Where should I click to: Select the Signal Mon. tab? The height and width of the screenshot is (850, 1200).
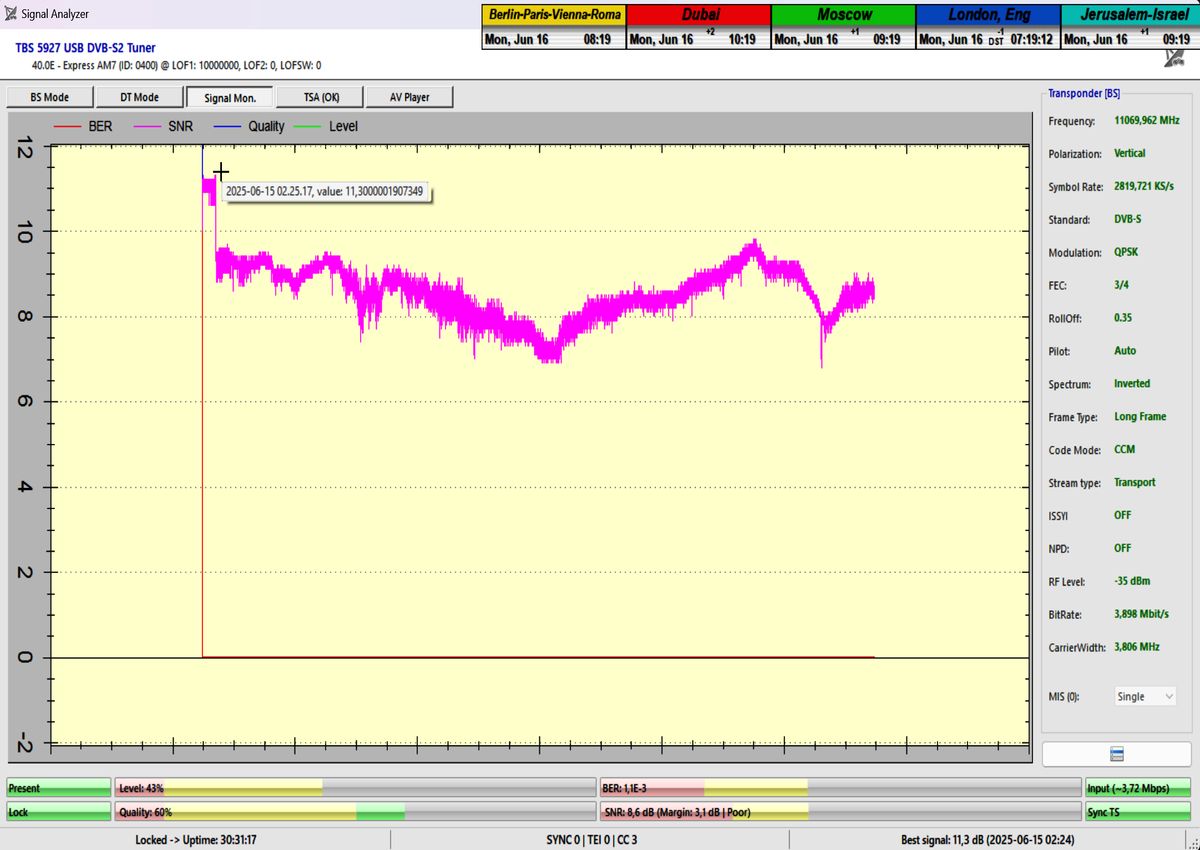pyautogui.click(x=229, y=97)
